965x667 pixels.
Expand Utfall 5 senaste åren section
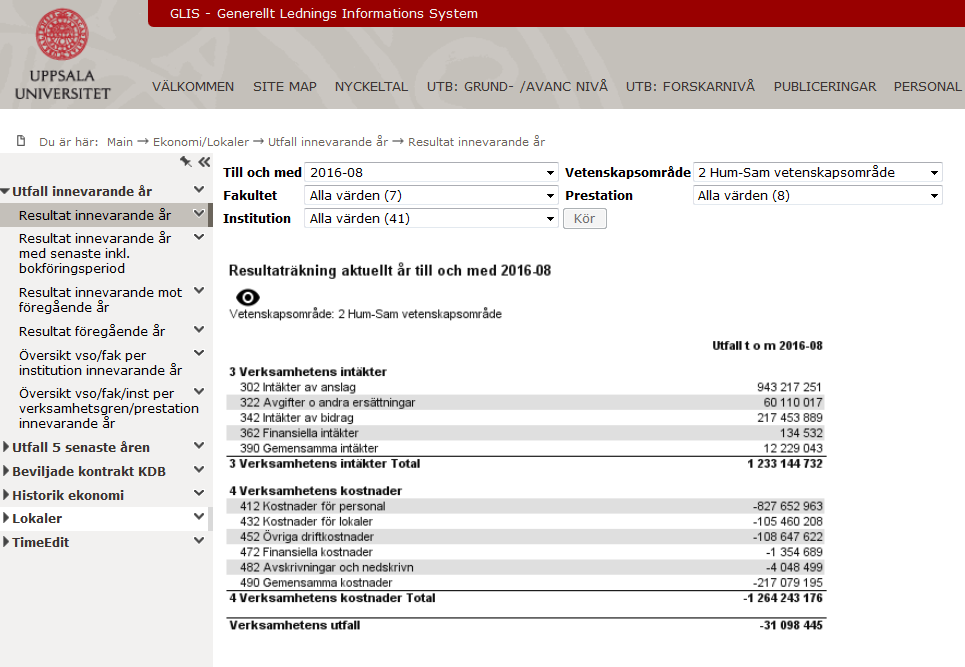[x=6, y=447]
